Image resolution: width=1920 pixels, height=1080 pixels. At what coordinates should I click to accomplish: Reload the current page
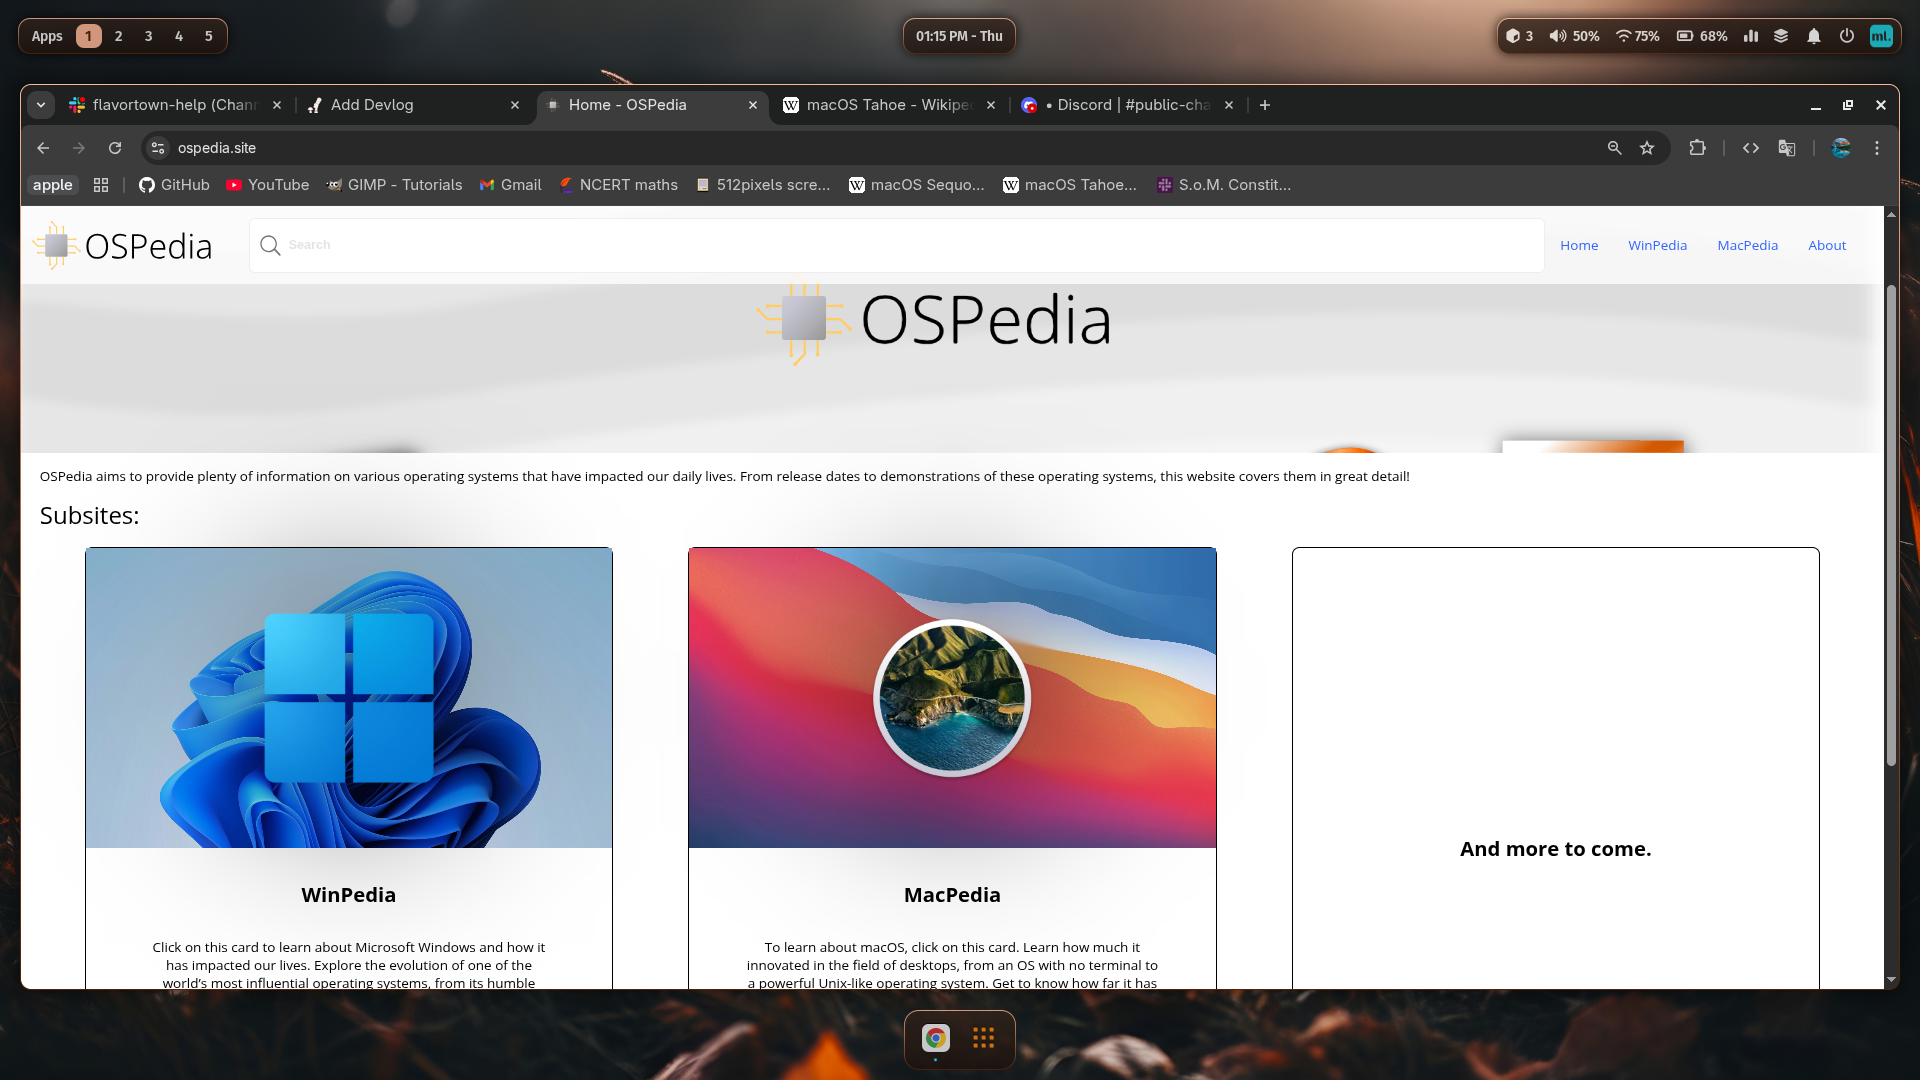[115, 148]
